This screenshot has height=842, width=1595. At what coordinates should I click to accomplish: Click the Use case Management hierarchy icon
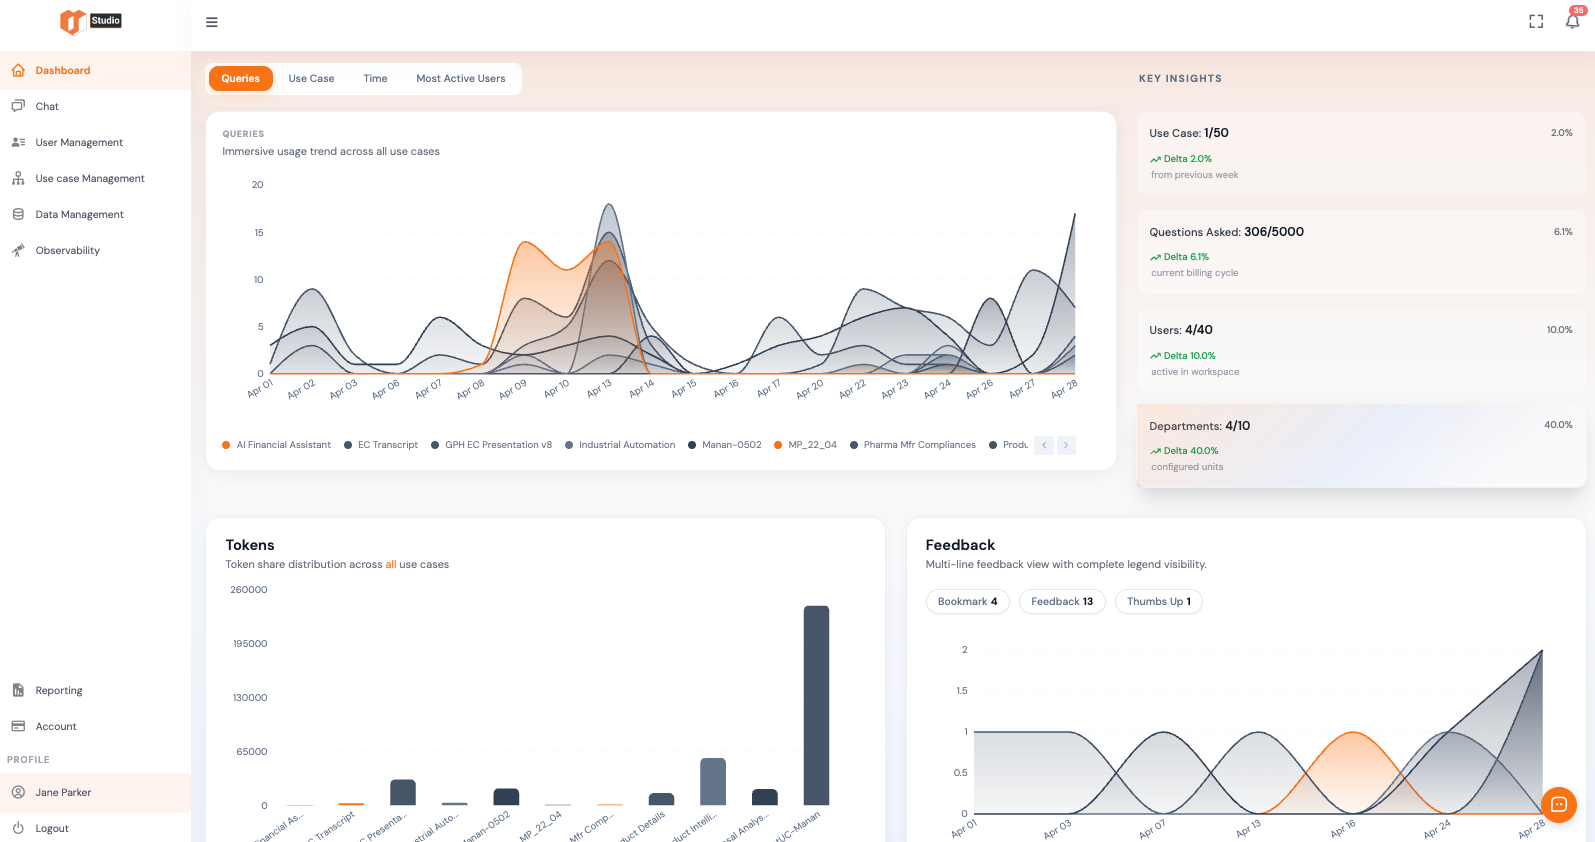18,178
